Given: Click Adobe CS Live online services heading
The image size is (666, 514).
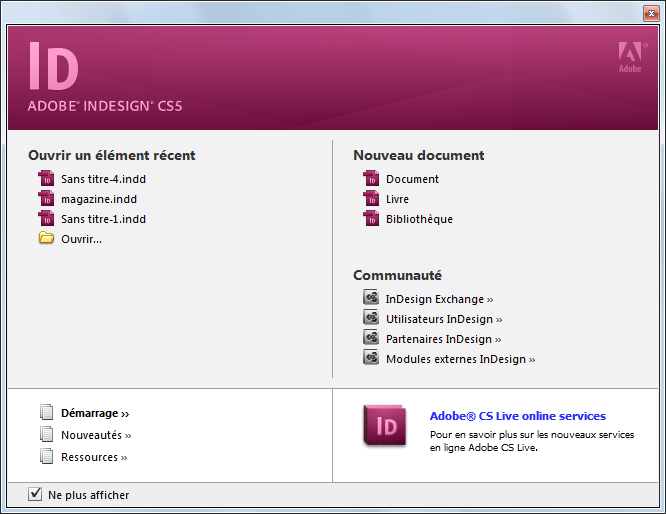Looking at the screenshot, I should (x=518, y=416).
